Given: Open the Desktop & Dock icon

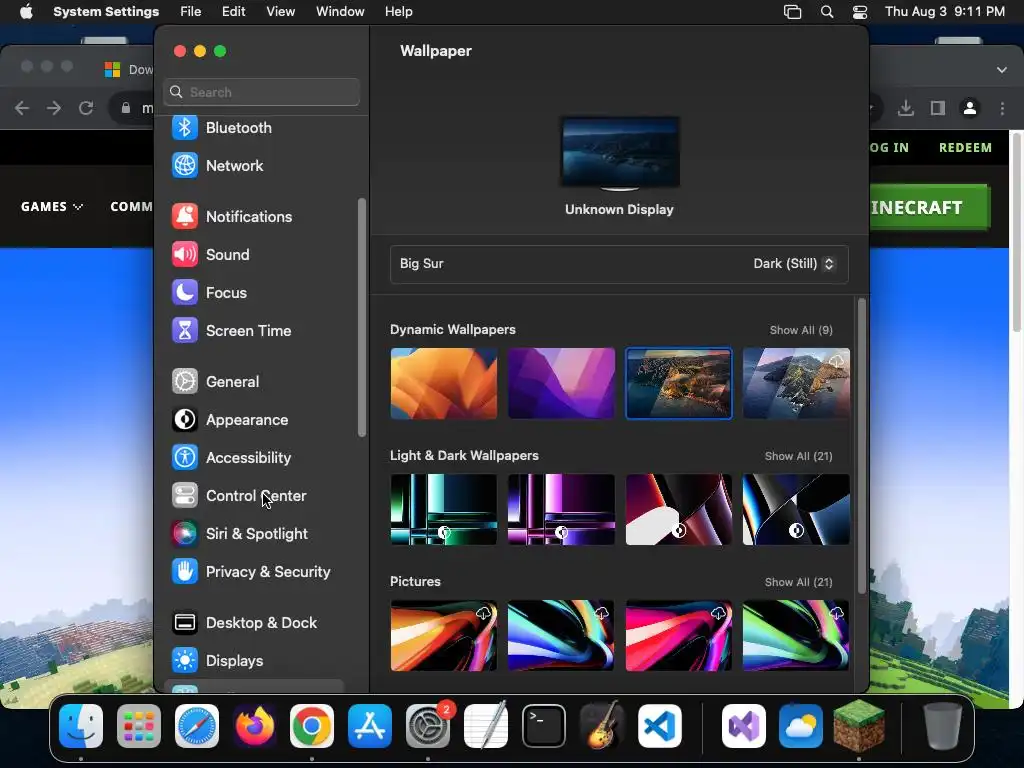Looking at the screenshot, I should tap(185, 622).
